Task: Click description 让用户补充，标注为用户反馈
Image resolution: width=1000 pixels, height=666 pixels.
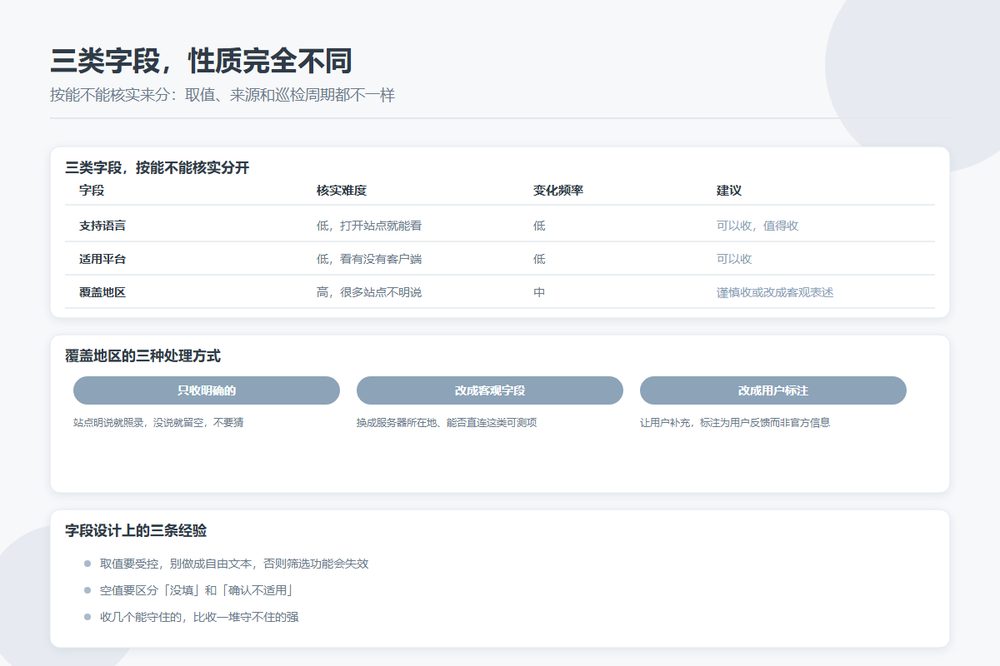Action: click(x=735, y=422)
